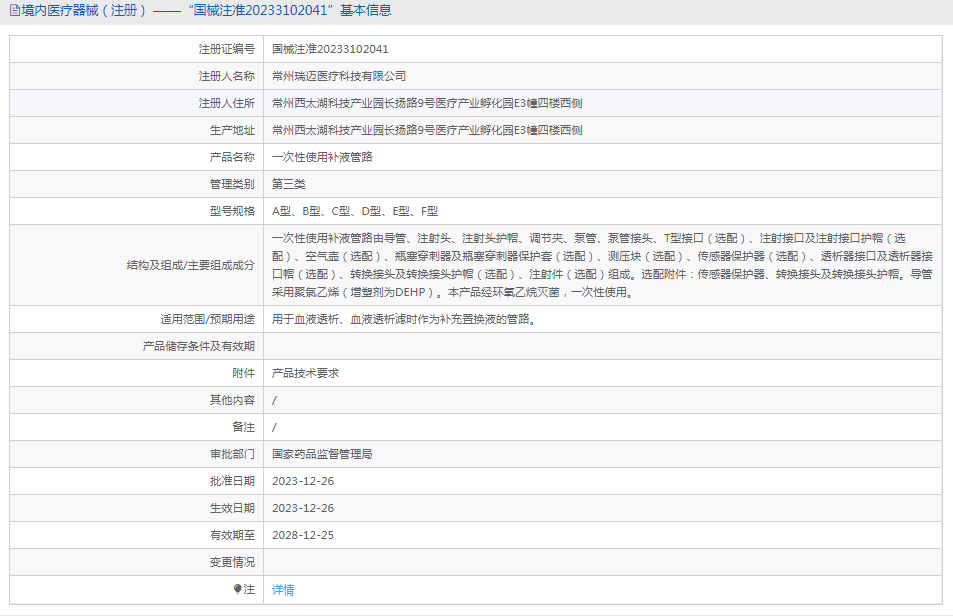Image resolution: width=953 pixels, height=616 pixels.
Task: Click the 注册人住所 address value
Action: [427, 103]
